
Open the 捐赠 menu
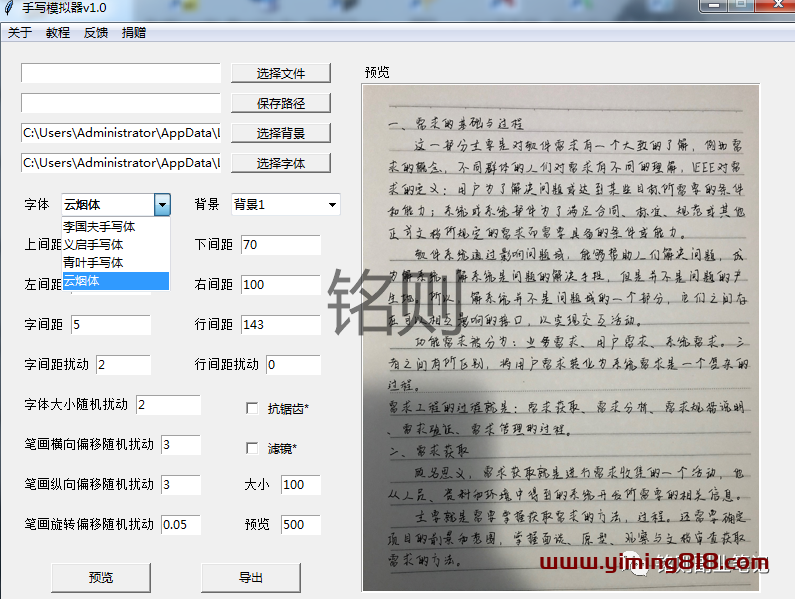134,32
